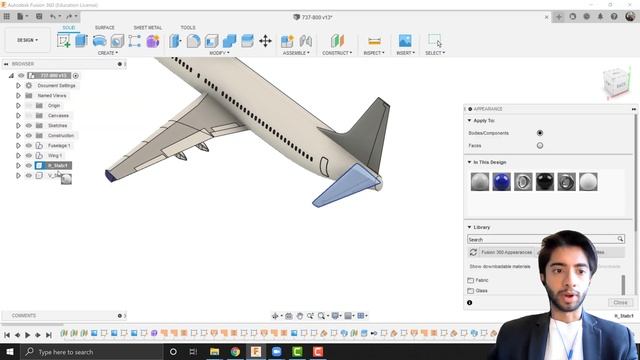Screen dimensions: 640x360
Task: Select the Combine tool icon
Action: tap(229, 41)
